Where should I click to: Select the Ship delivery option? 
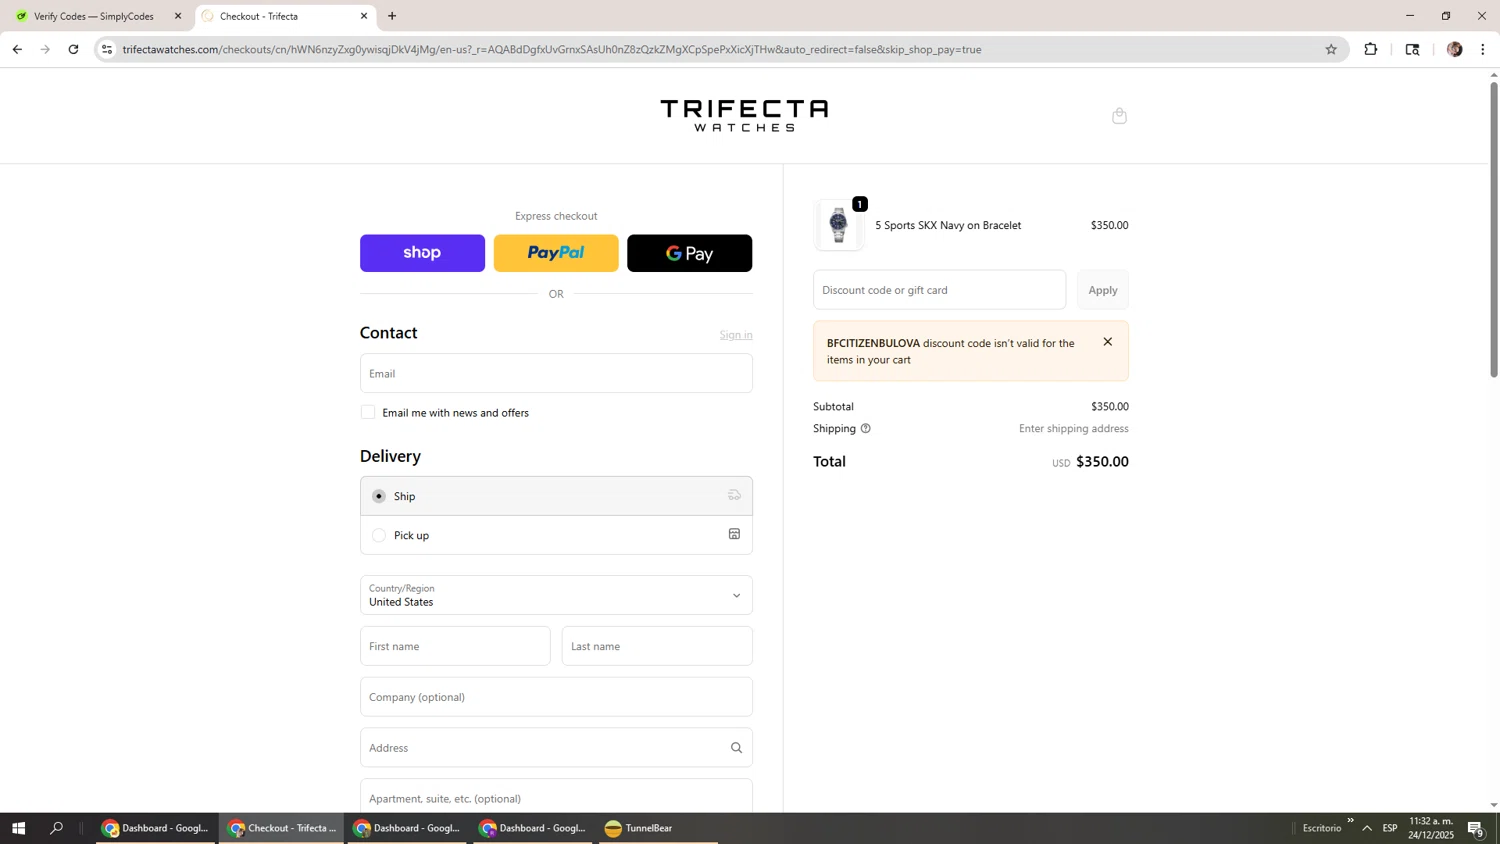point(379,496)
